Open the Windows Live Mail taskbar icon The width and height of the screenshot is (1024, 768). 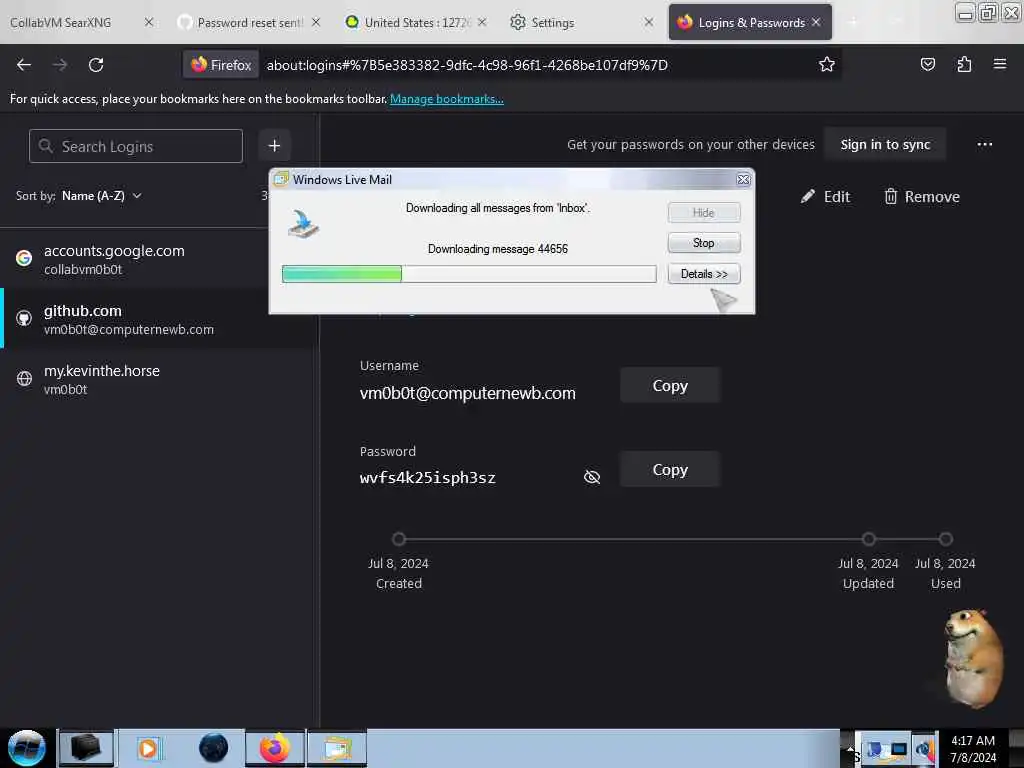click(337, 748)
